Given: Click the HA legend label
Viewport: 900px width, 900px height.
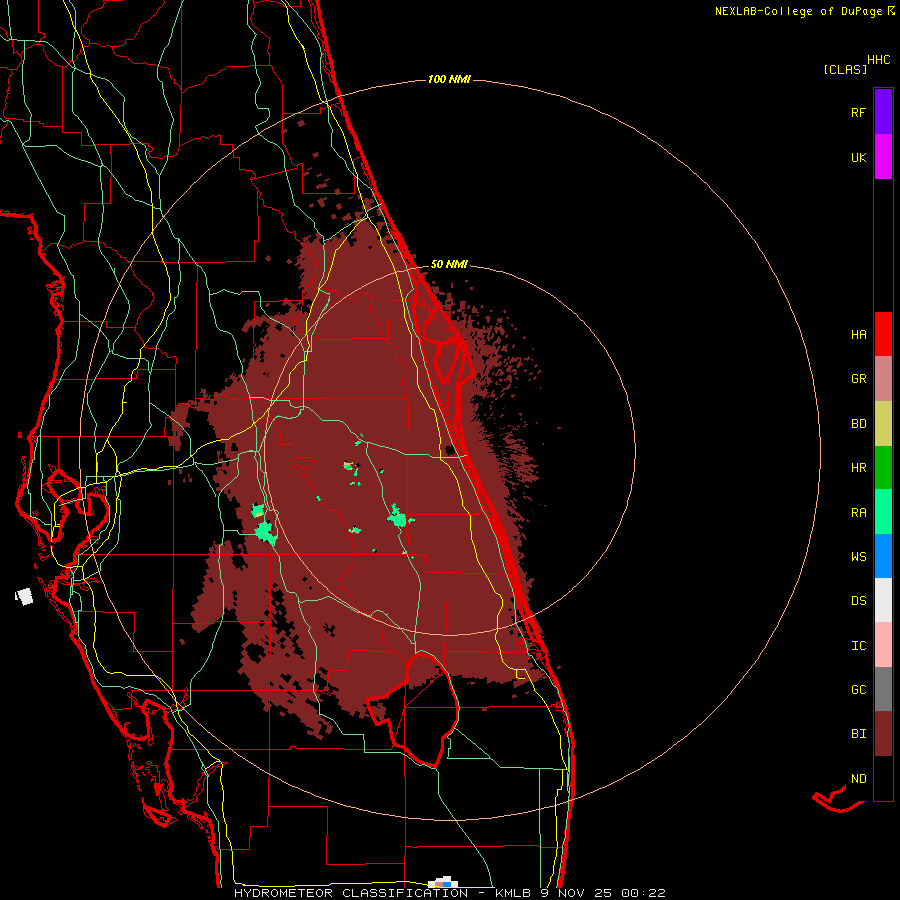Looking at the screenshot, I should click(858, 335).
